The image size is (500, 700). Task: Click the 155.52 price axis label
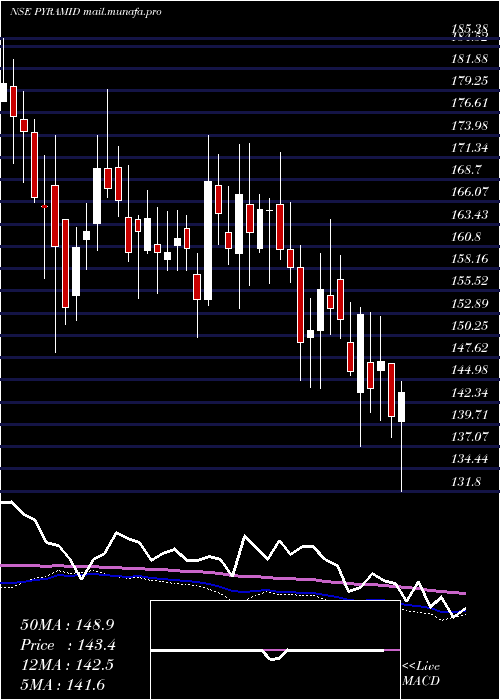[x=469, y=282]
